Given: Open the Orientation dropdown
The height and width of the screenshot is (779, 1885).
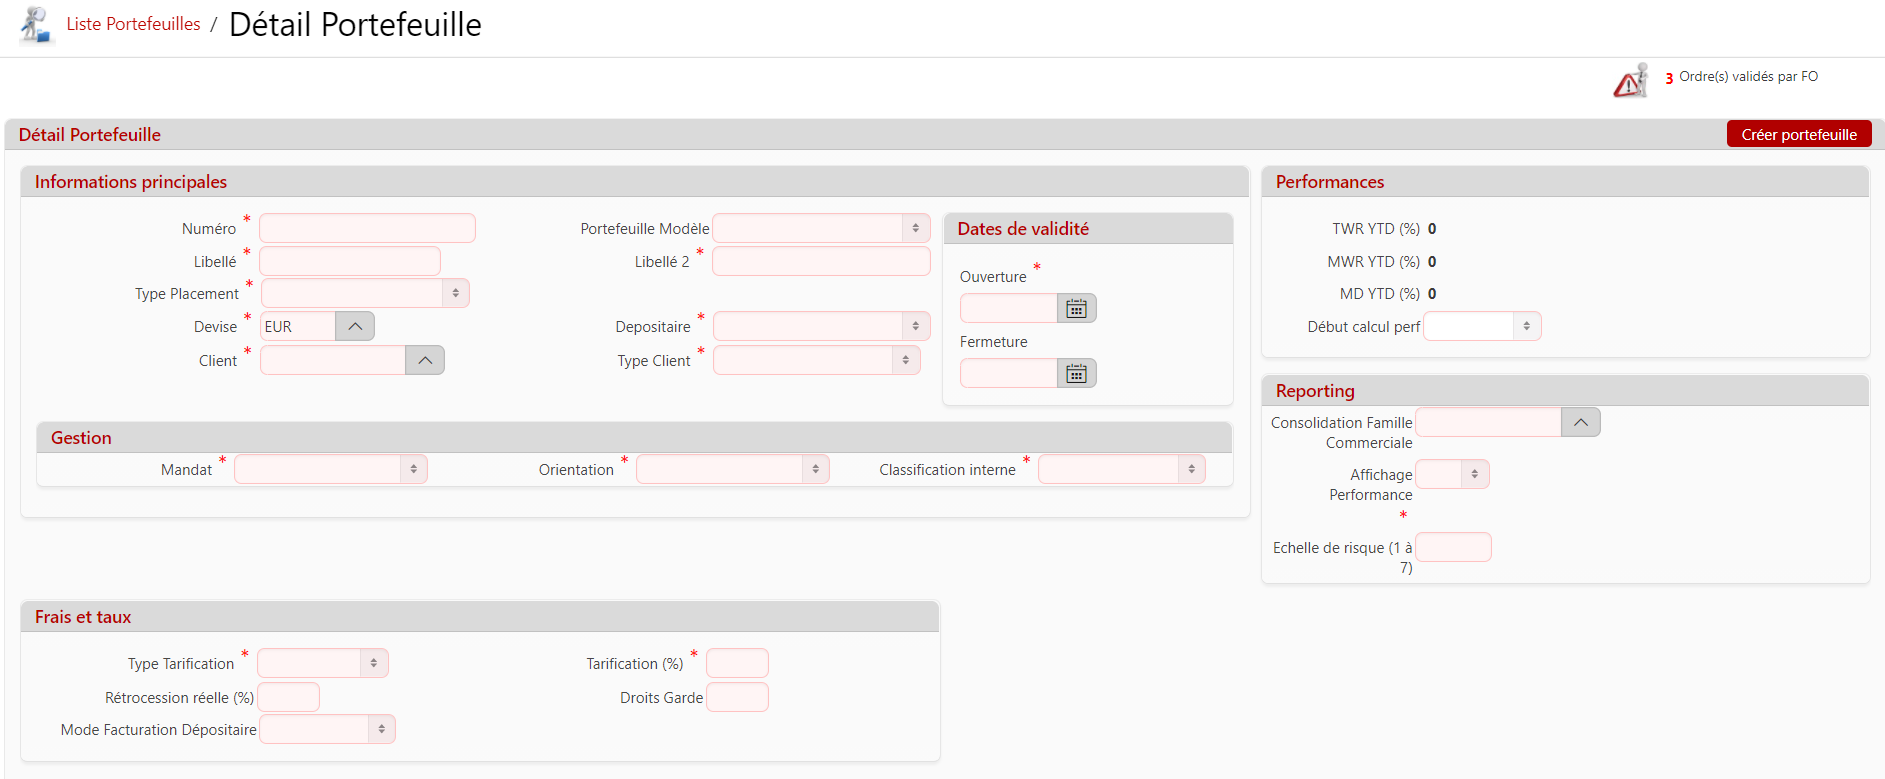Looking at the screenshot, I should coord(732,470).
